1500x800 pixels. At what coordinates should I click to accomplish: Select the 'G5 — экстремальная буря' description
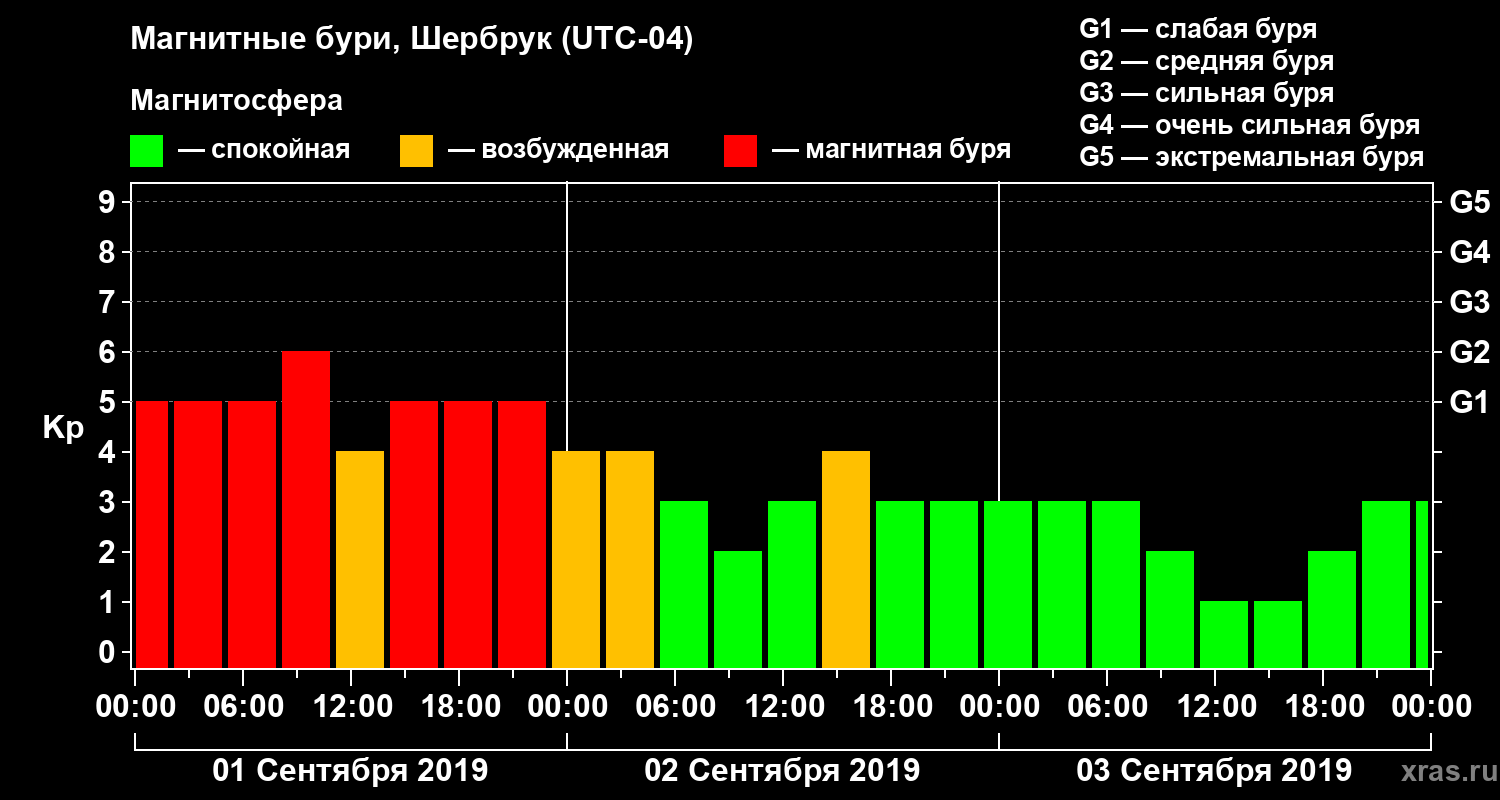click(x=1251, y=158)
